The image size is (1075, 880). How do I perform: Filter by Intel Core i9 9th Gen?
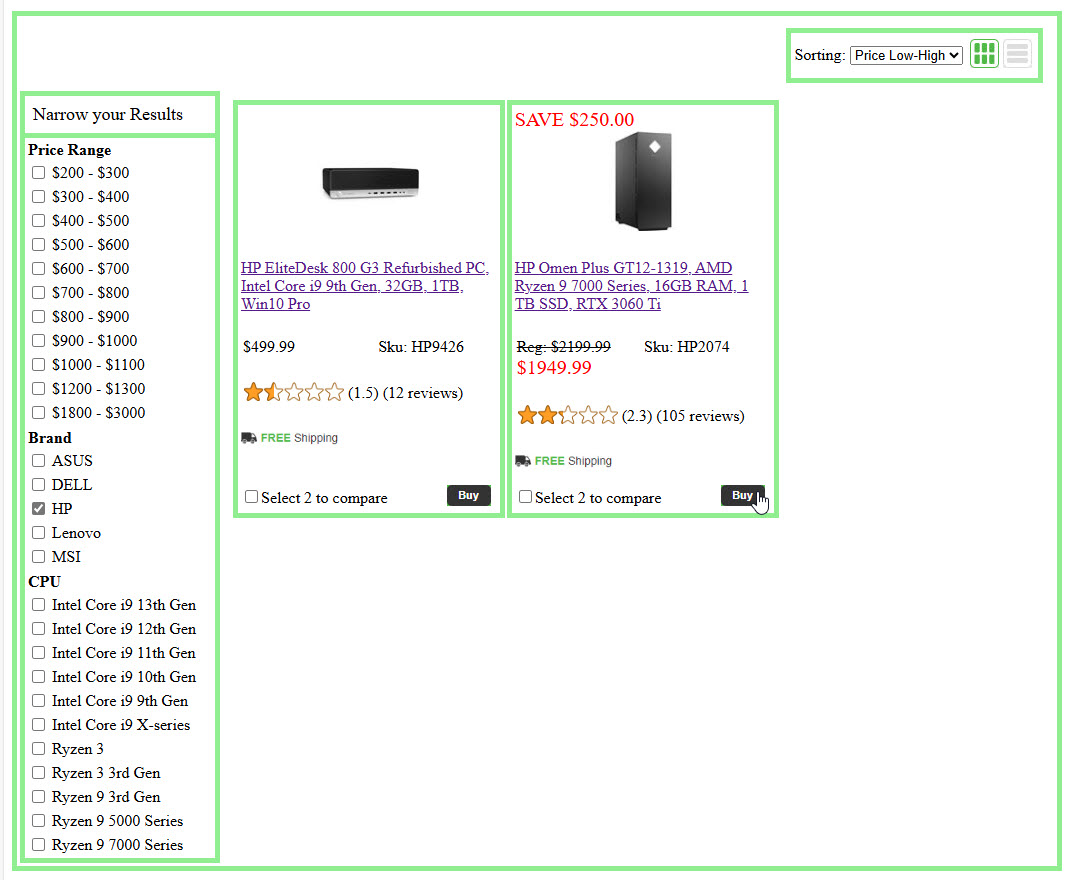point(39,701)
